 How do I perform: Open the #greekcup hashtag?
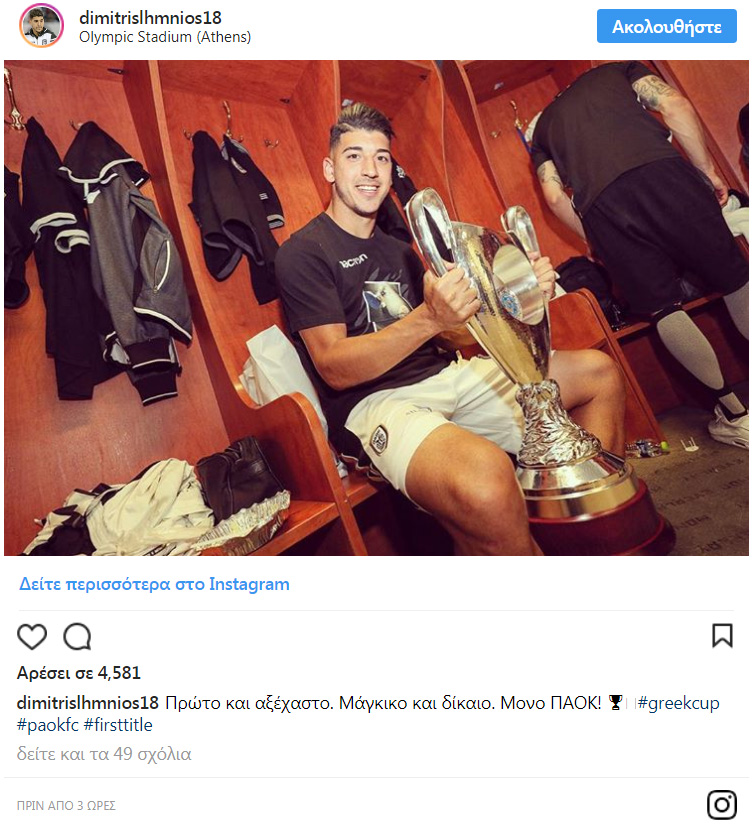tap(678, 703)
